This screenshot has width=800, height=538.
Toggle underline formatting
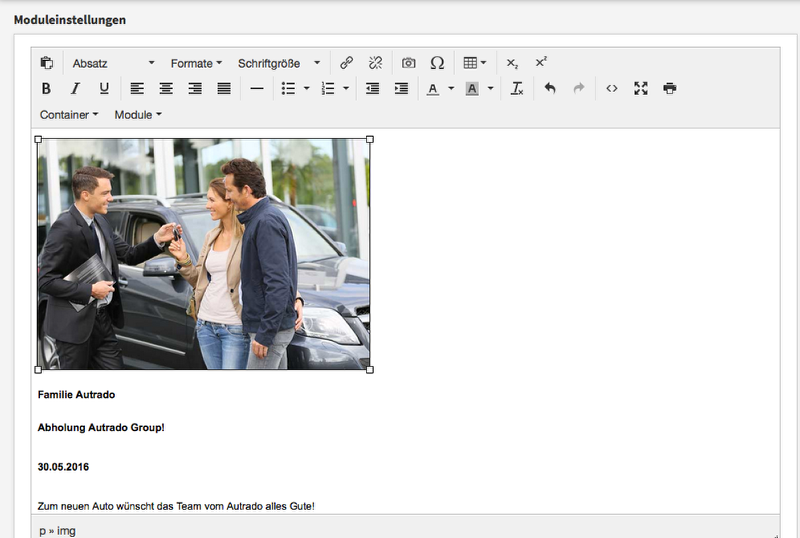(104, 89)
